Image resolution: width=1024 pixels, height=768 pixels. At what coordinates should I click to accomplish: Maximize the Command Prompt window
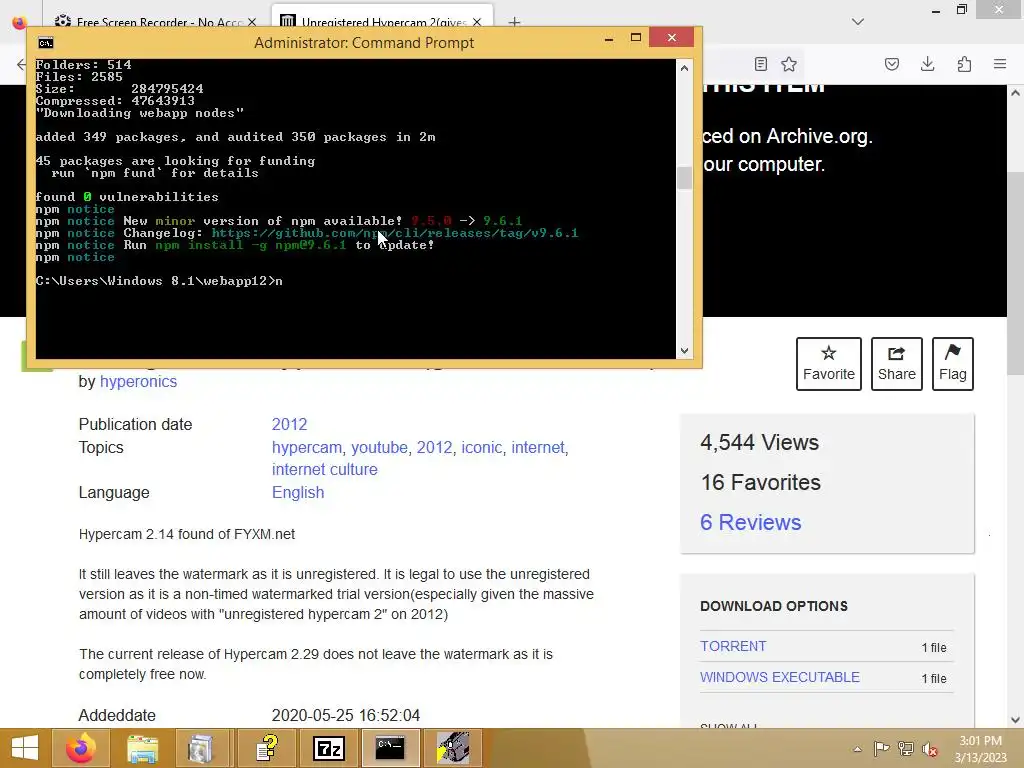pos(635,38)
